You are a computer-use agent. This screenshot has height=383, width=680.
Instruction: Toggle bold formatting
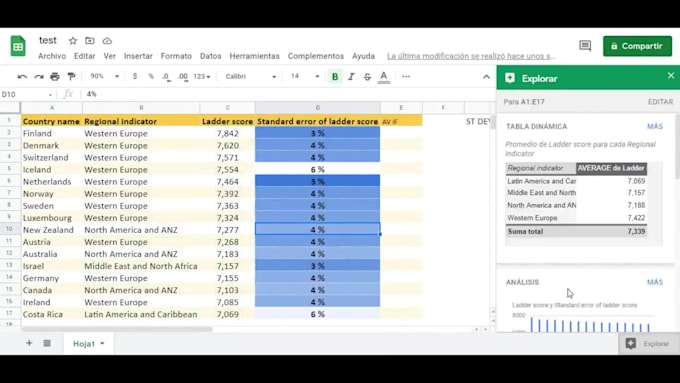335,77
